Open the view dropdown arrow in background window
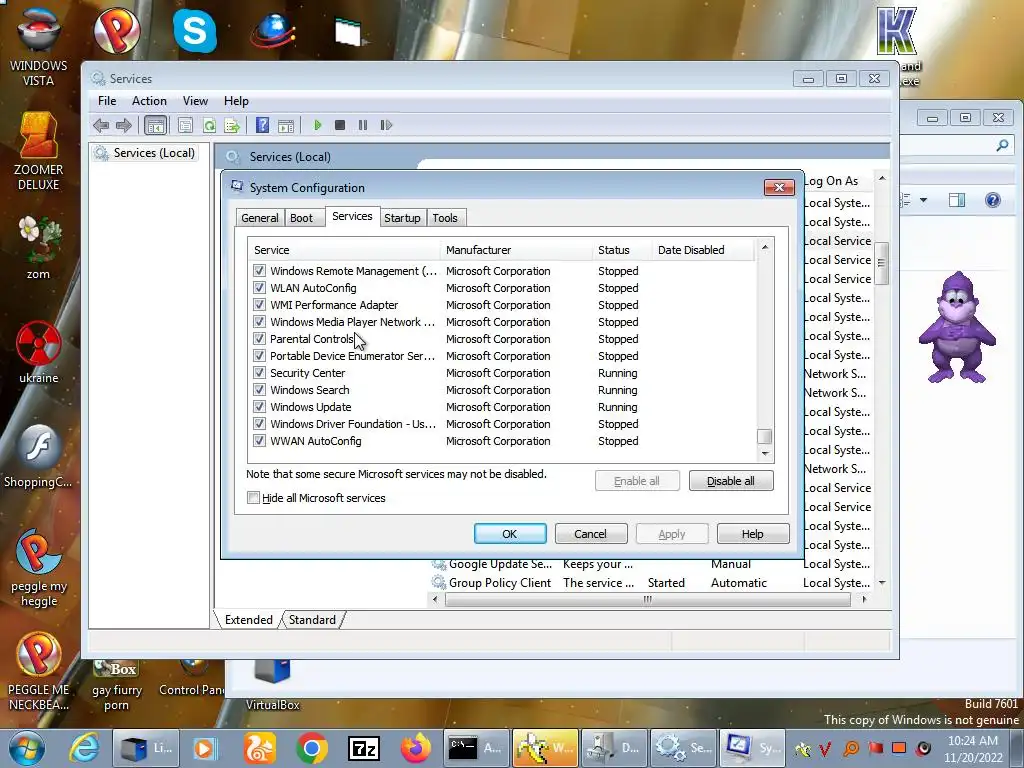The height and width of the screenshot is (768, 1024). coord(923,200)
